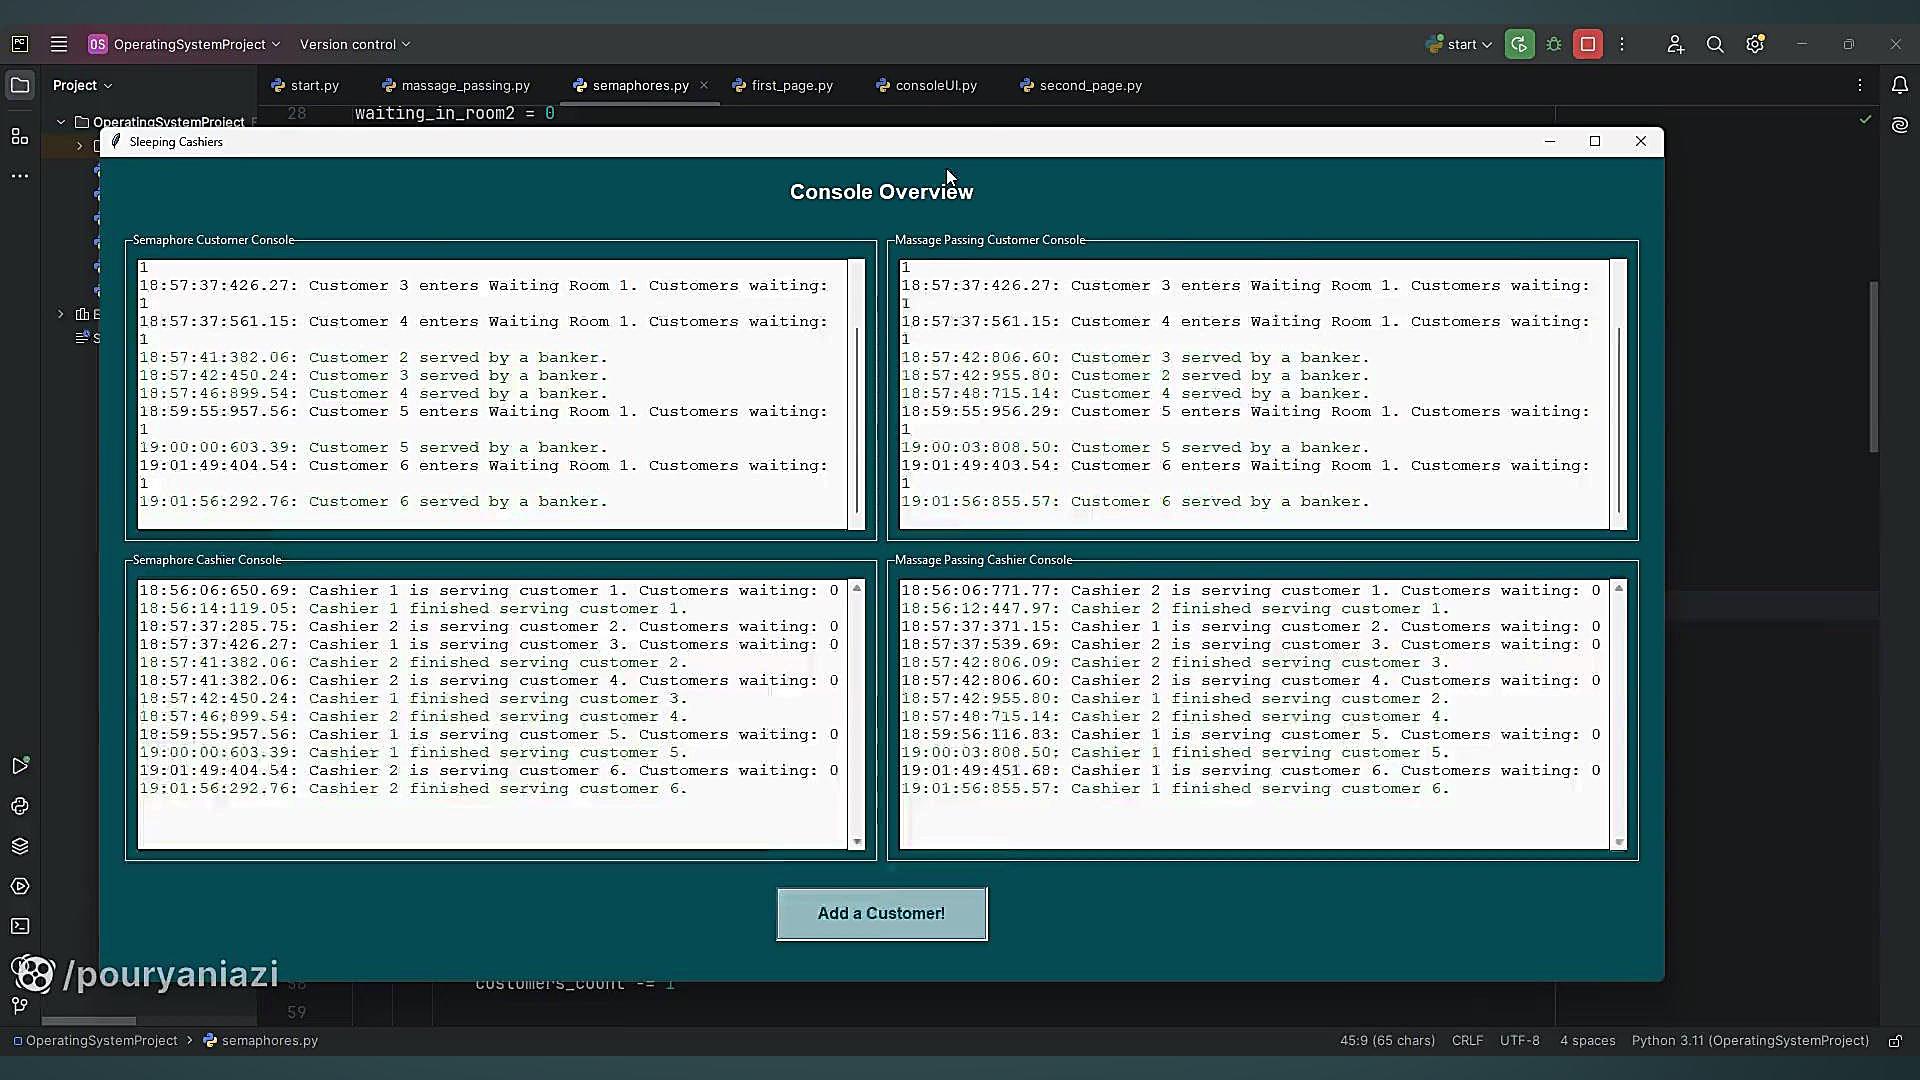
Task: Open the Notifications bell
Action: (x=1900, y=85)
